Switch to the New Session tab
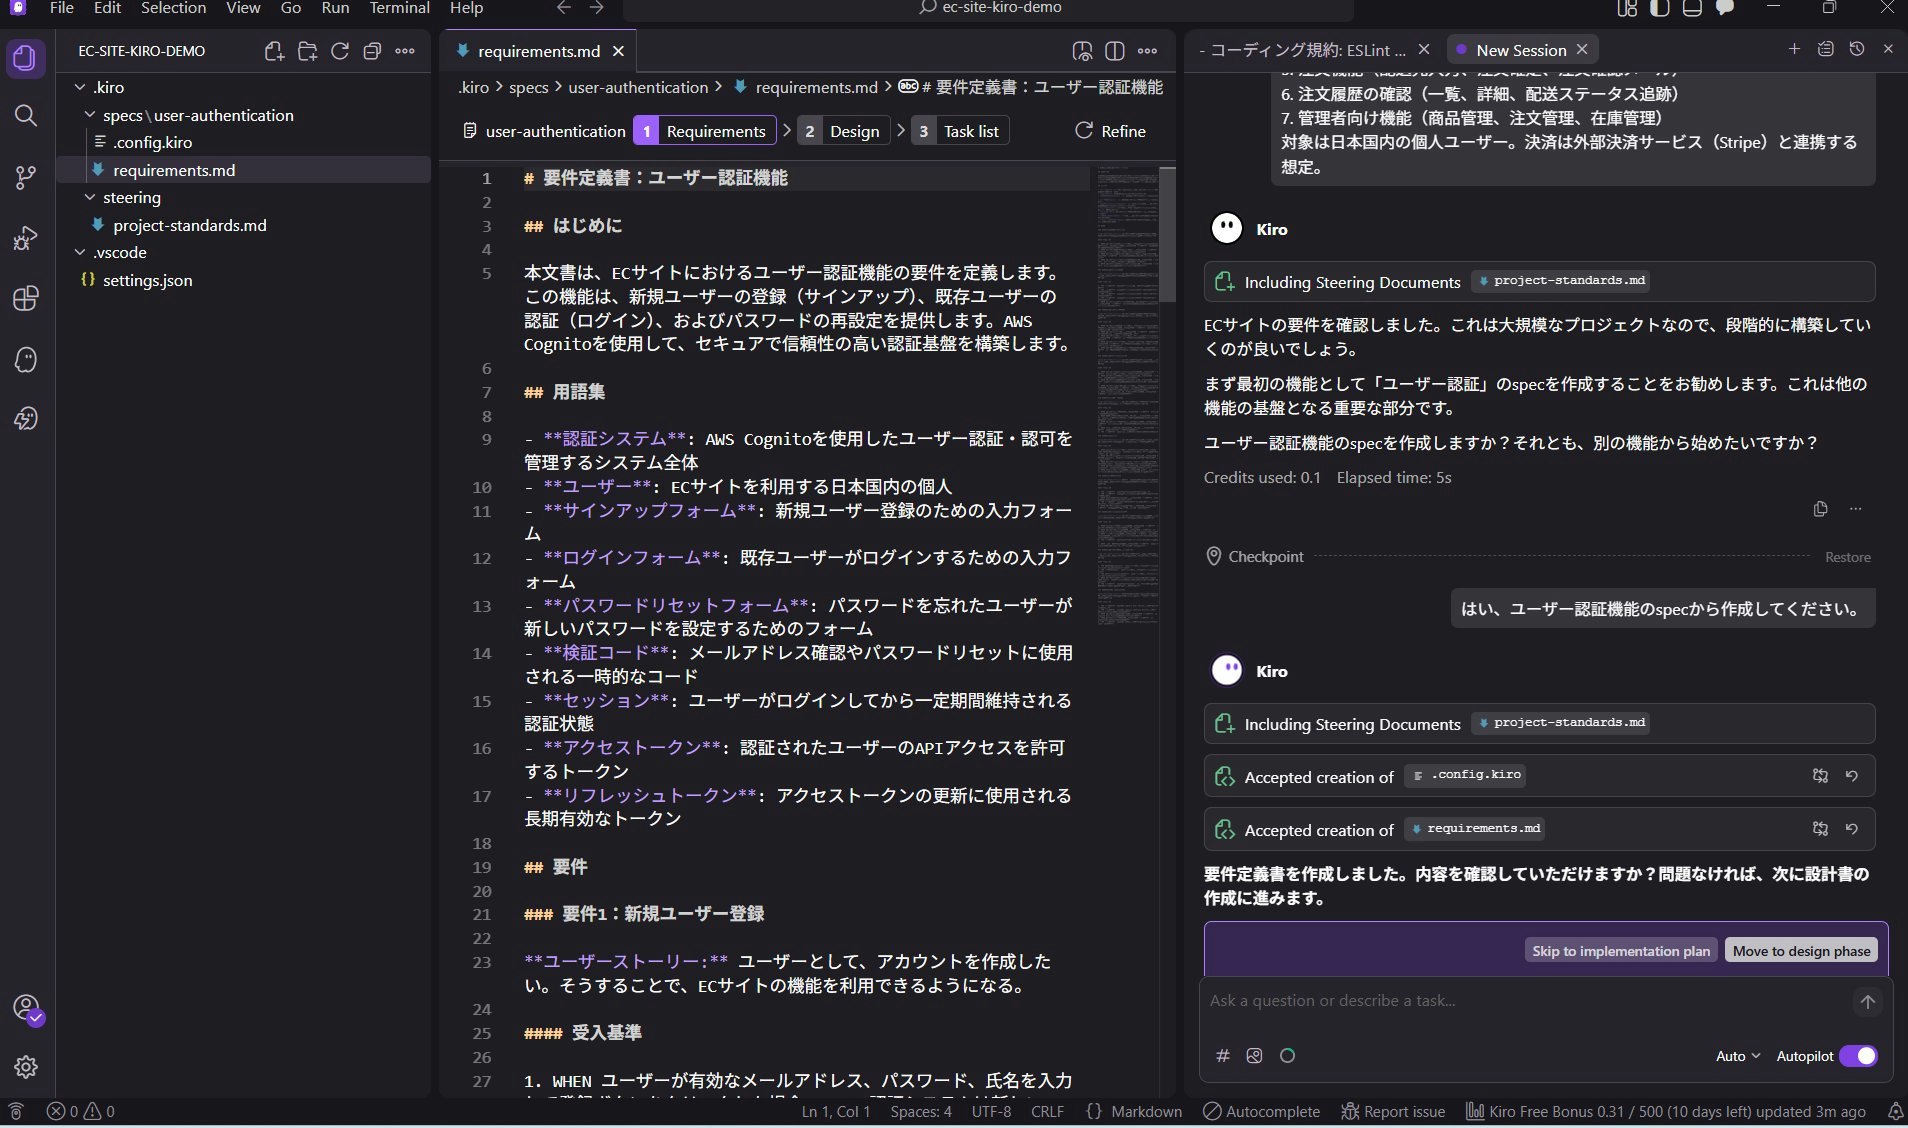The height and width of the screenshot is (1128, 1908). click(x=1523, y=49)
